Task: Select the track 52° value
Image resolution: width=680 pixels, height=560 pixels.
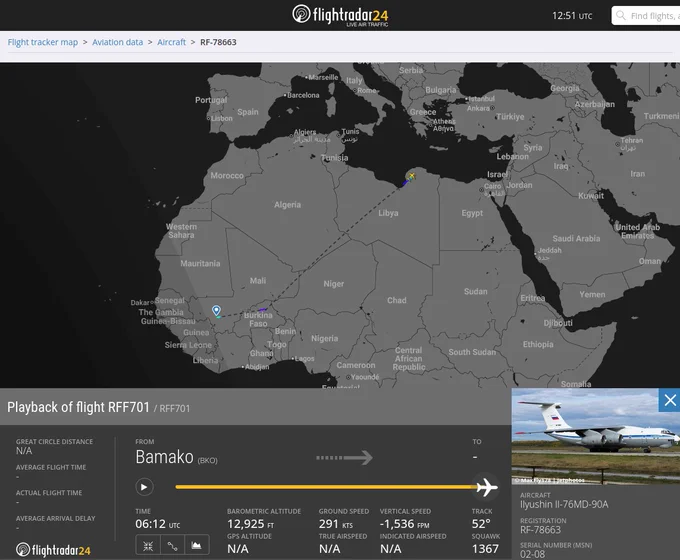Action: point(481,524)
